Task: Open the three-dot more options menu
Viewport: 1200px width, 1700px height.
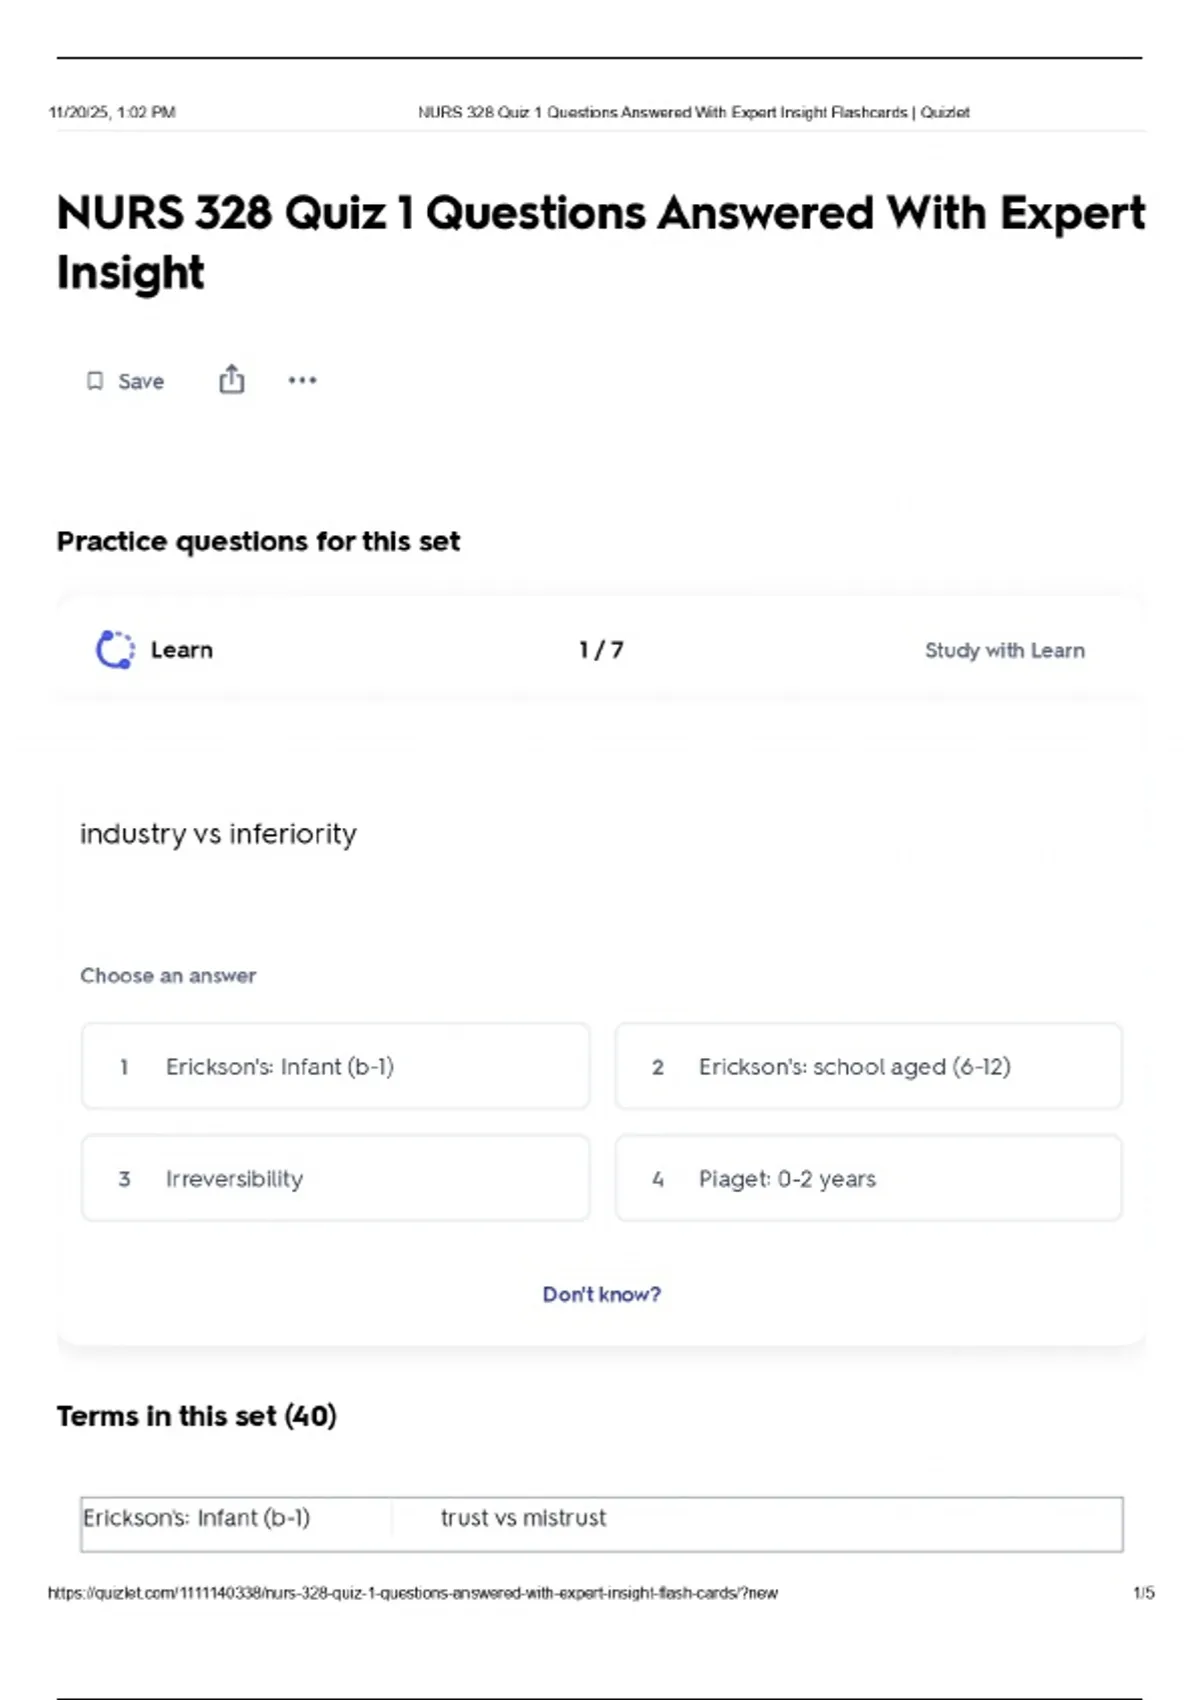Action: (x=302, y=380)
